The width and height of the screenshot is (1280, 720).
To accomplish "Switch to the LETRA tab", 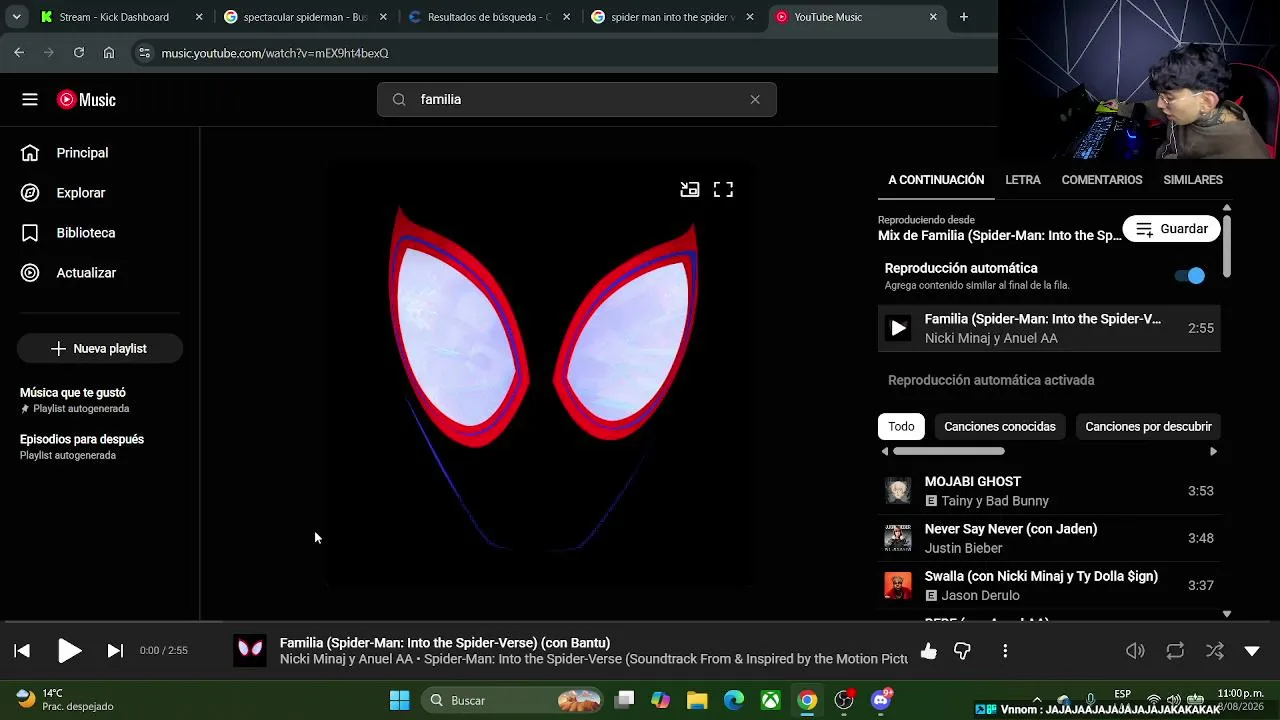I will [1023, 180].
